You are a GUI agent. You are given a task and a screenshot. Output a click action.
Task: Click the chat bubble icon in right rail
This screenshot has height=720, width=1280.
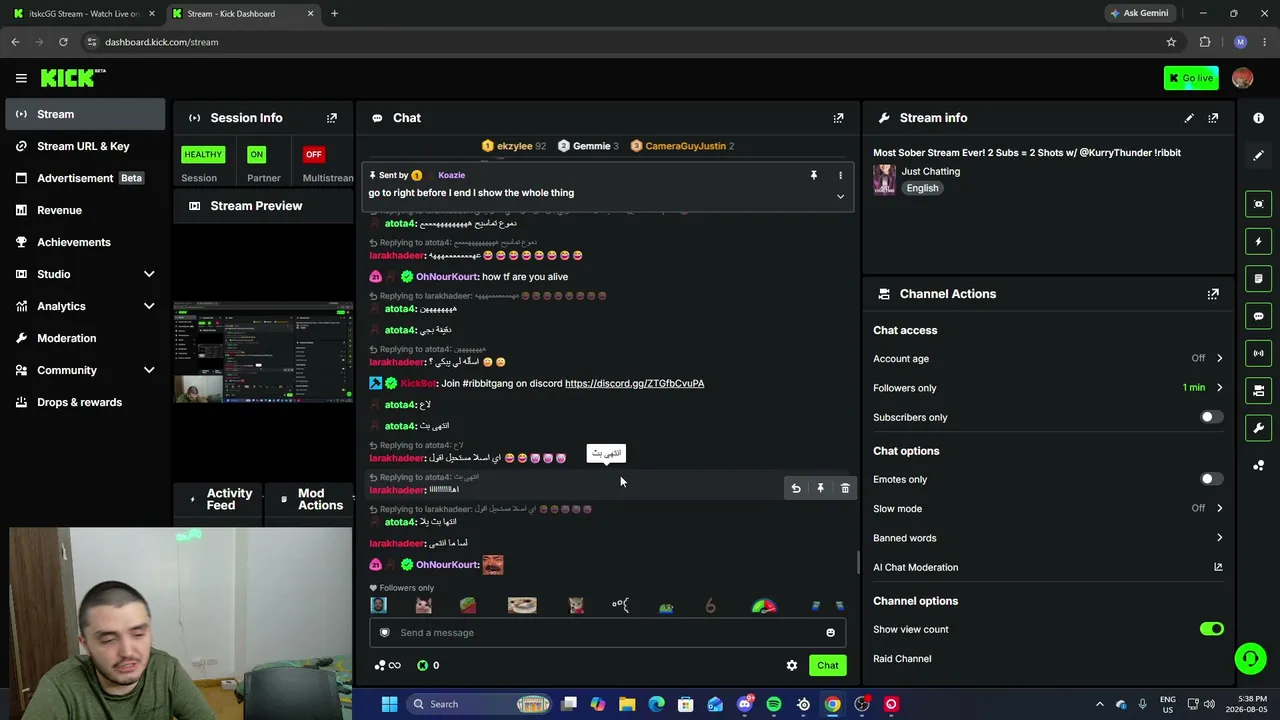[x=1258, y=316]
